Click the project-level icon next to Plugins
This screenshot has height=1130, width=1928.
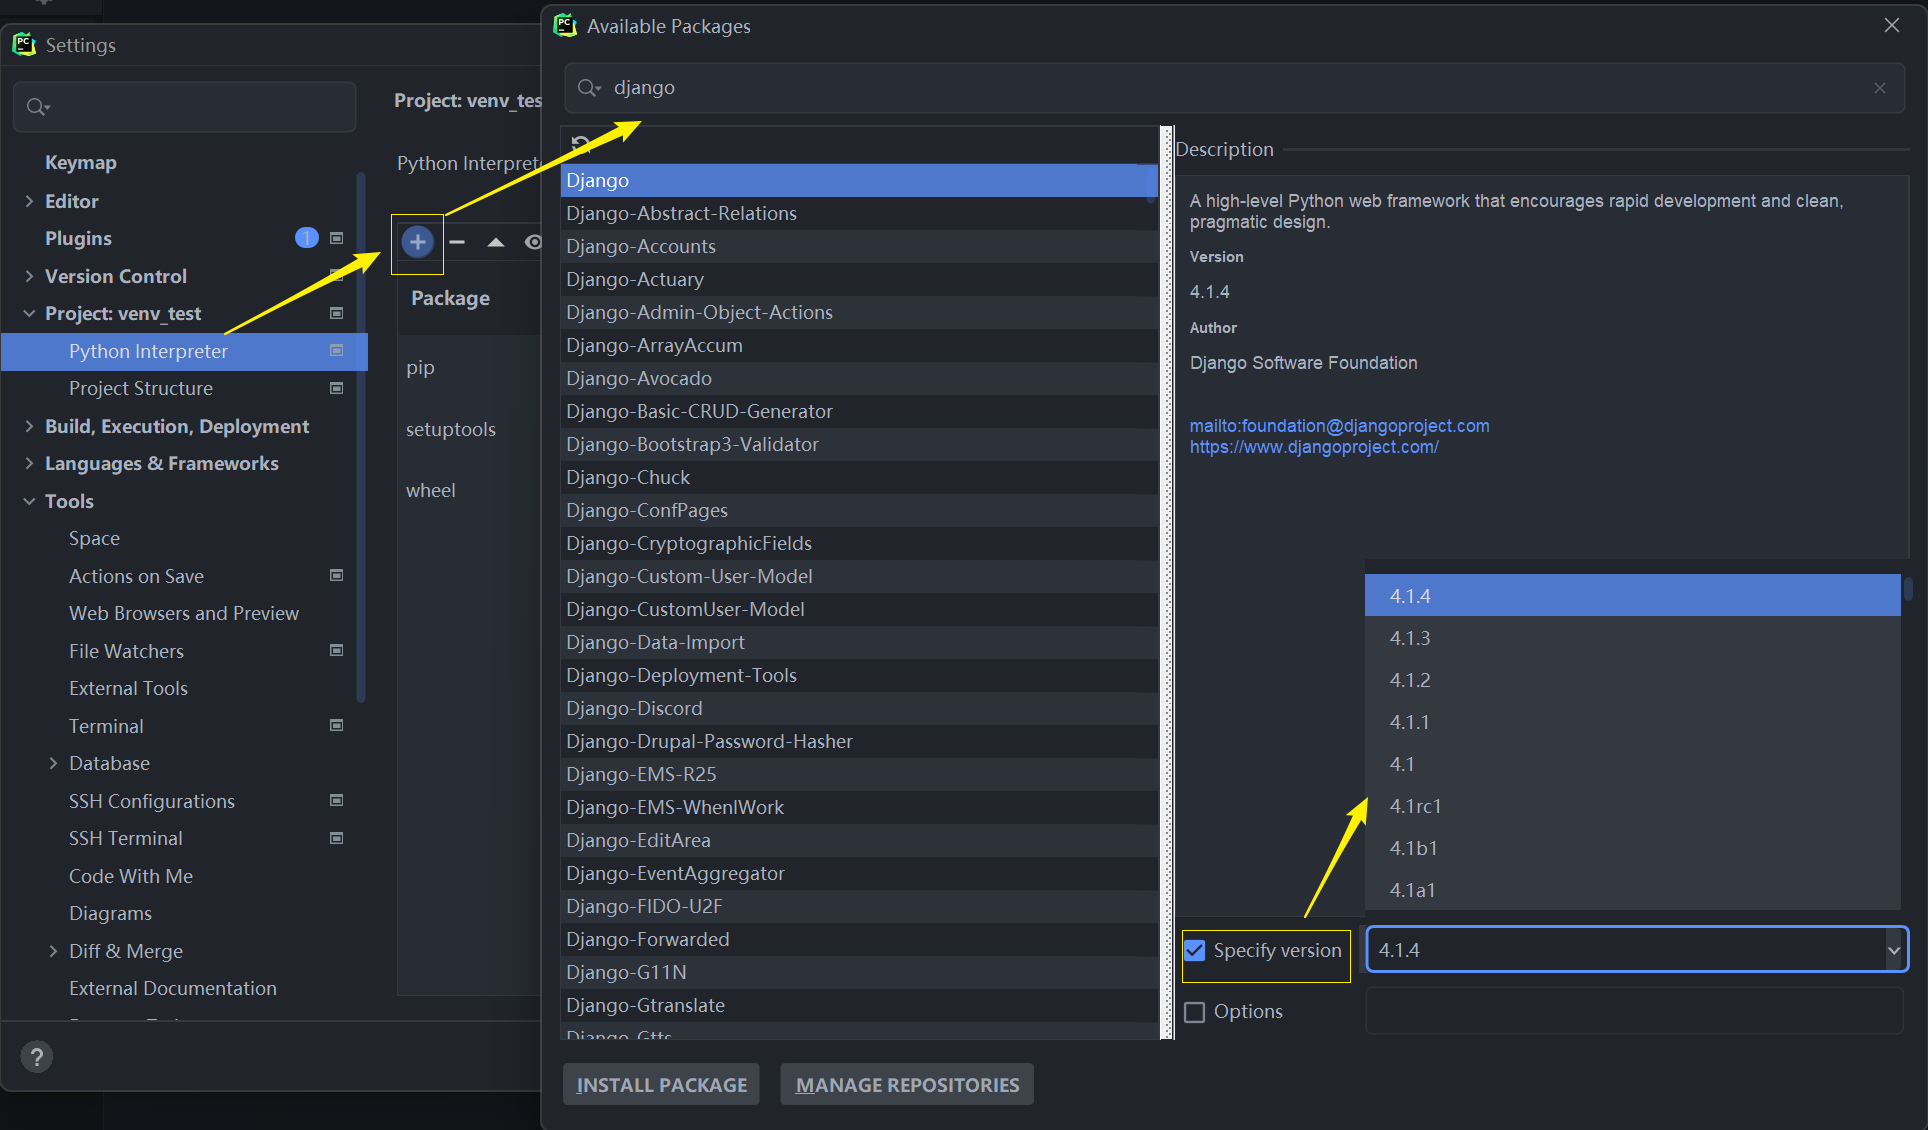pyautogui.click(x=337, y=238)
